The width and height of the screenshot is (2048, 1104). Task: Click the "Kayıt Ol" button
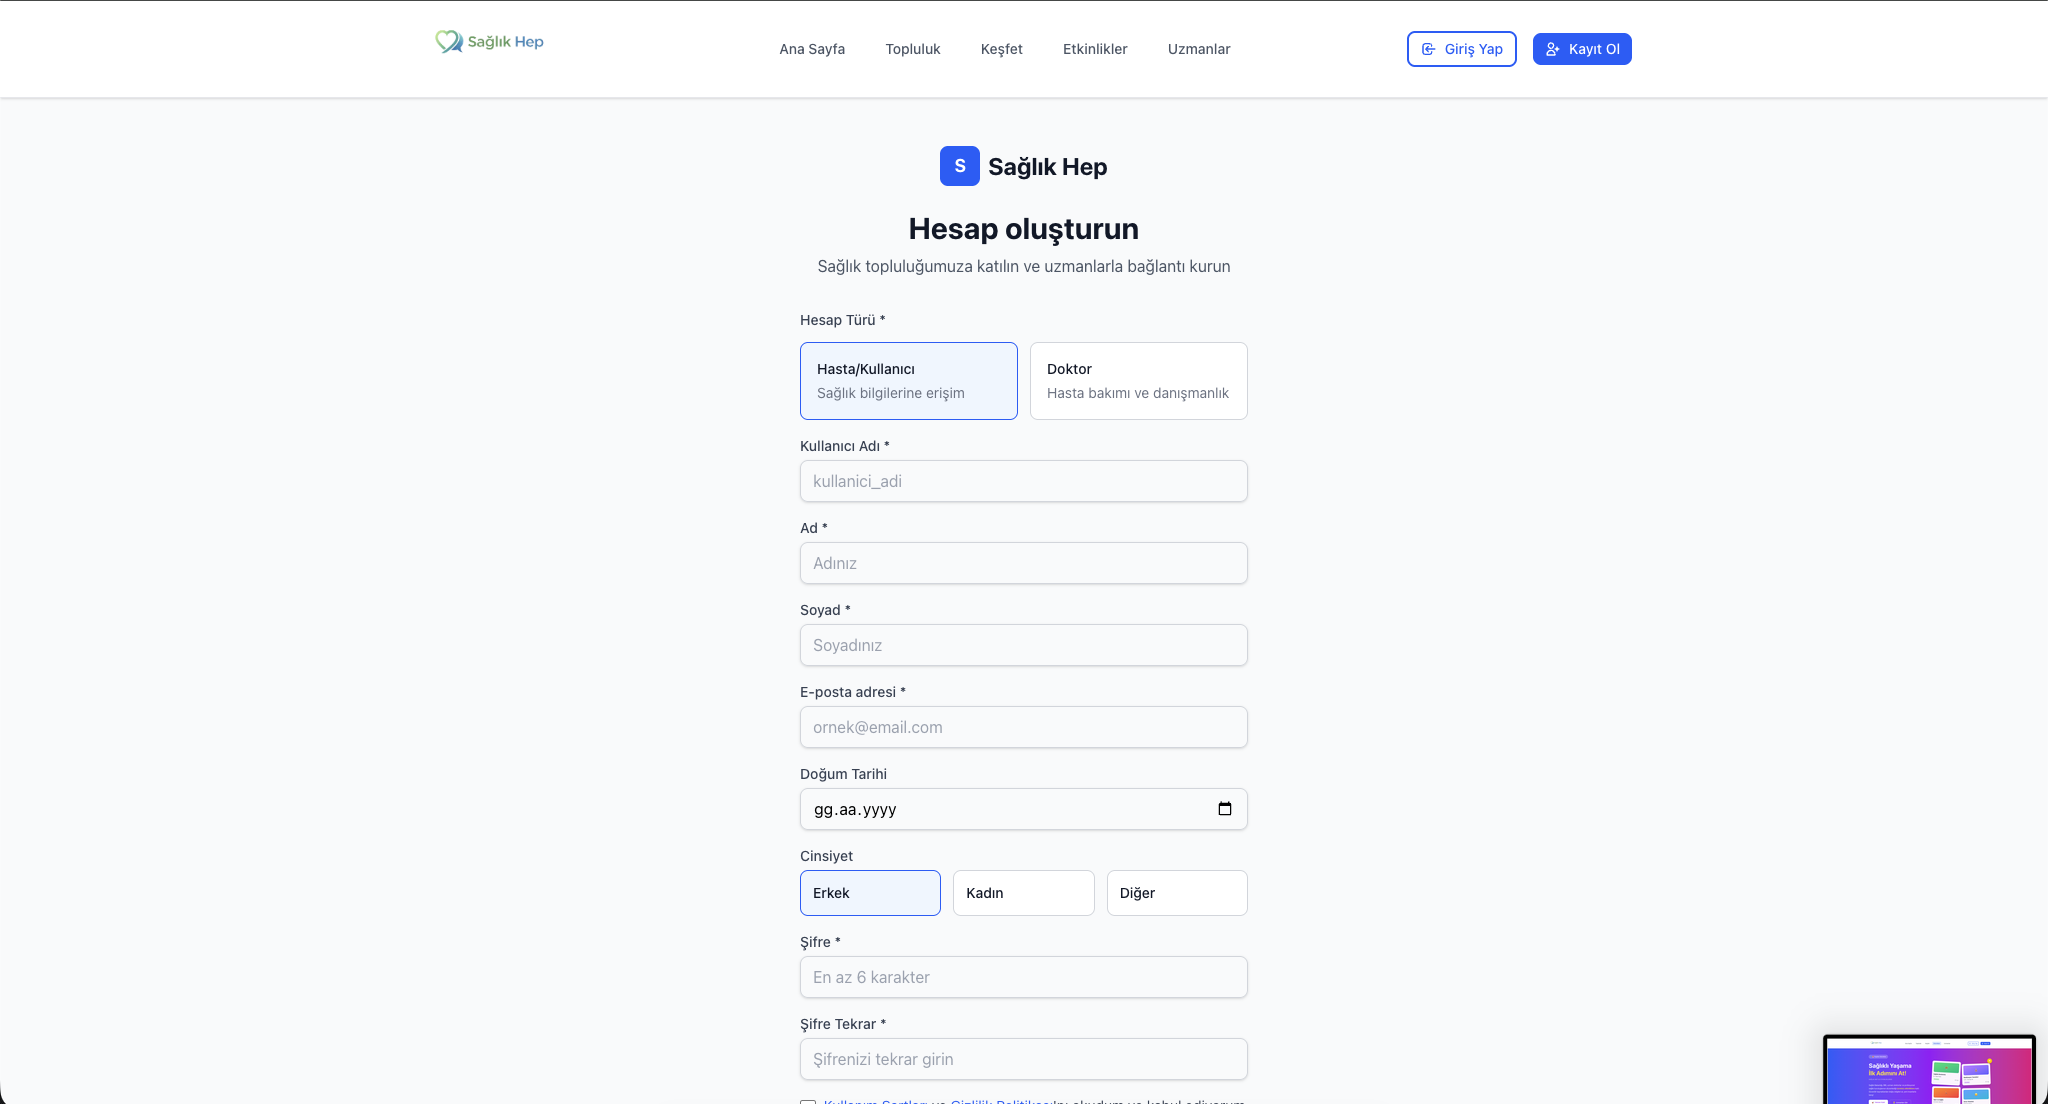(1582, 48)
